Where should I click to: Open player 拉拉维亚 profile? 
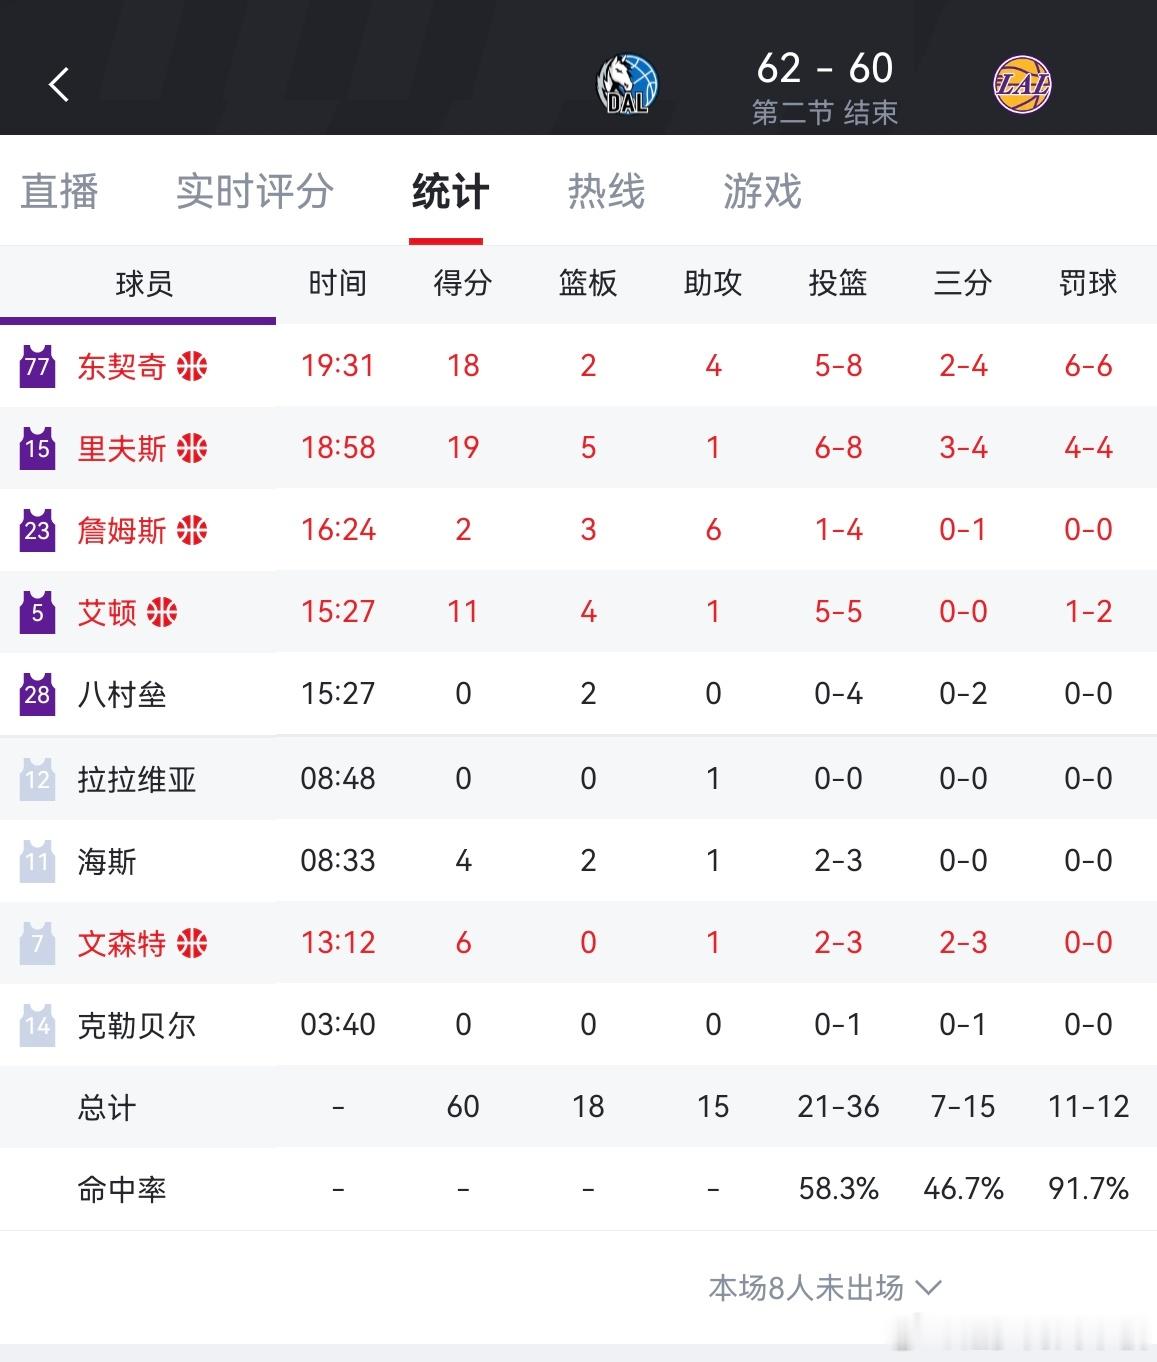(137, 779)
